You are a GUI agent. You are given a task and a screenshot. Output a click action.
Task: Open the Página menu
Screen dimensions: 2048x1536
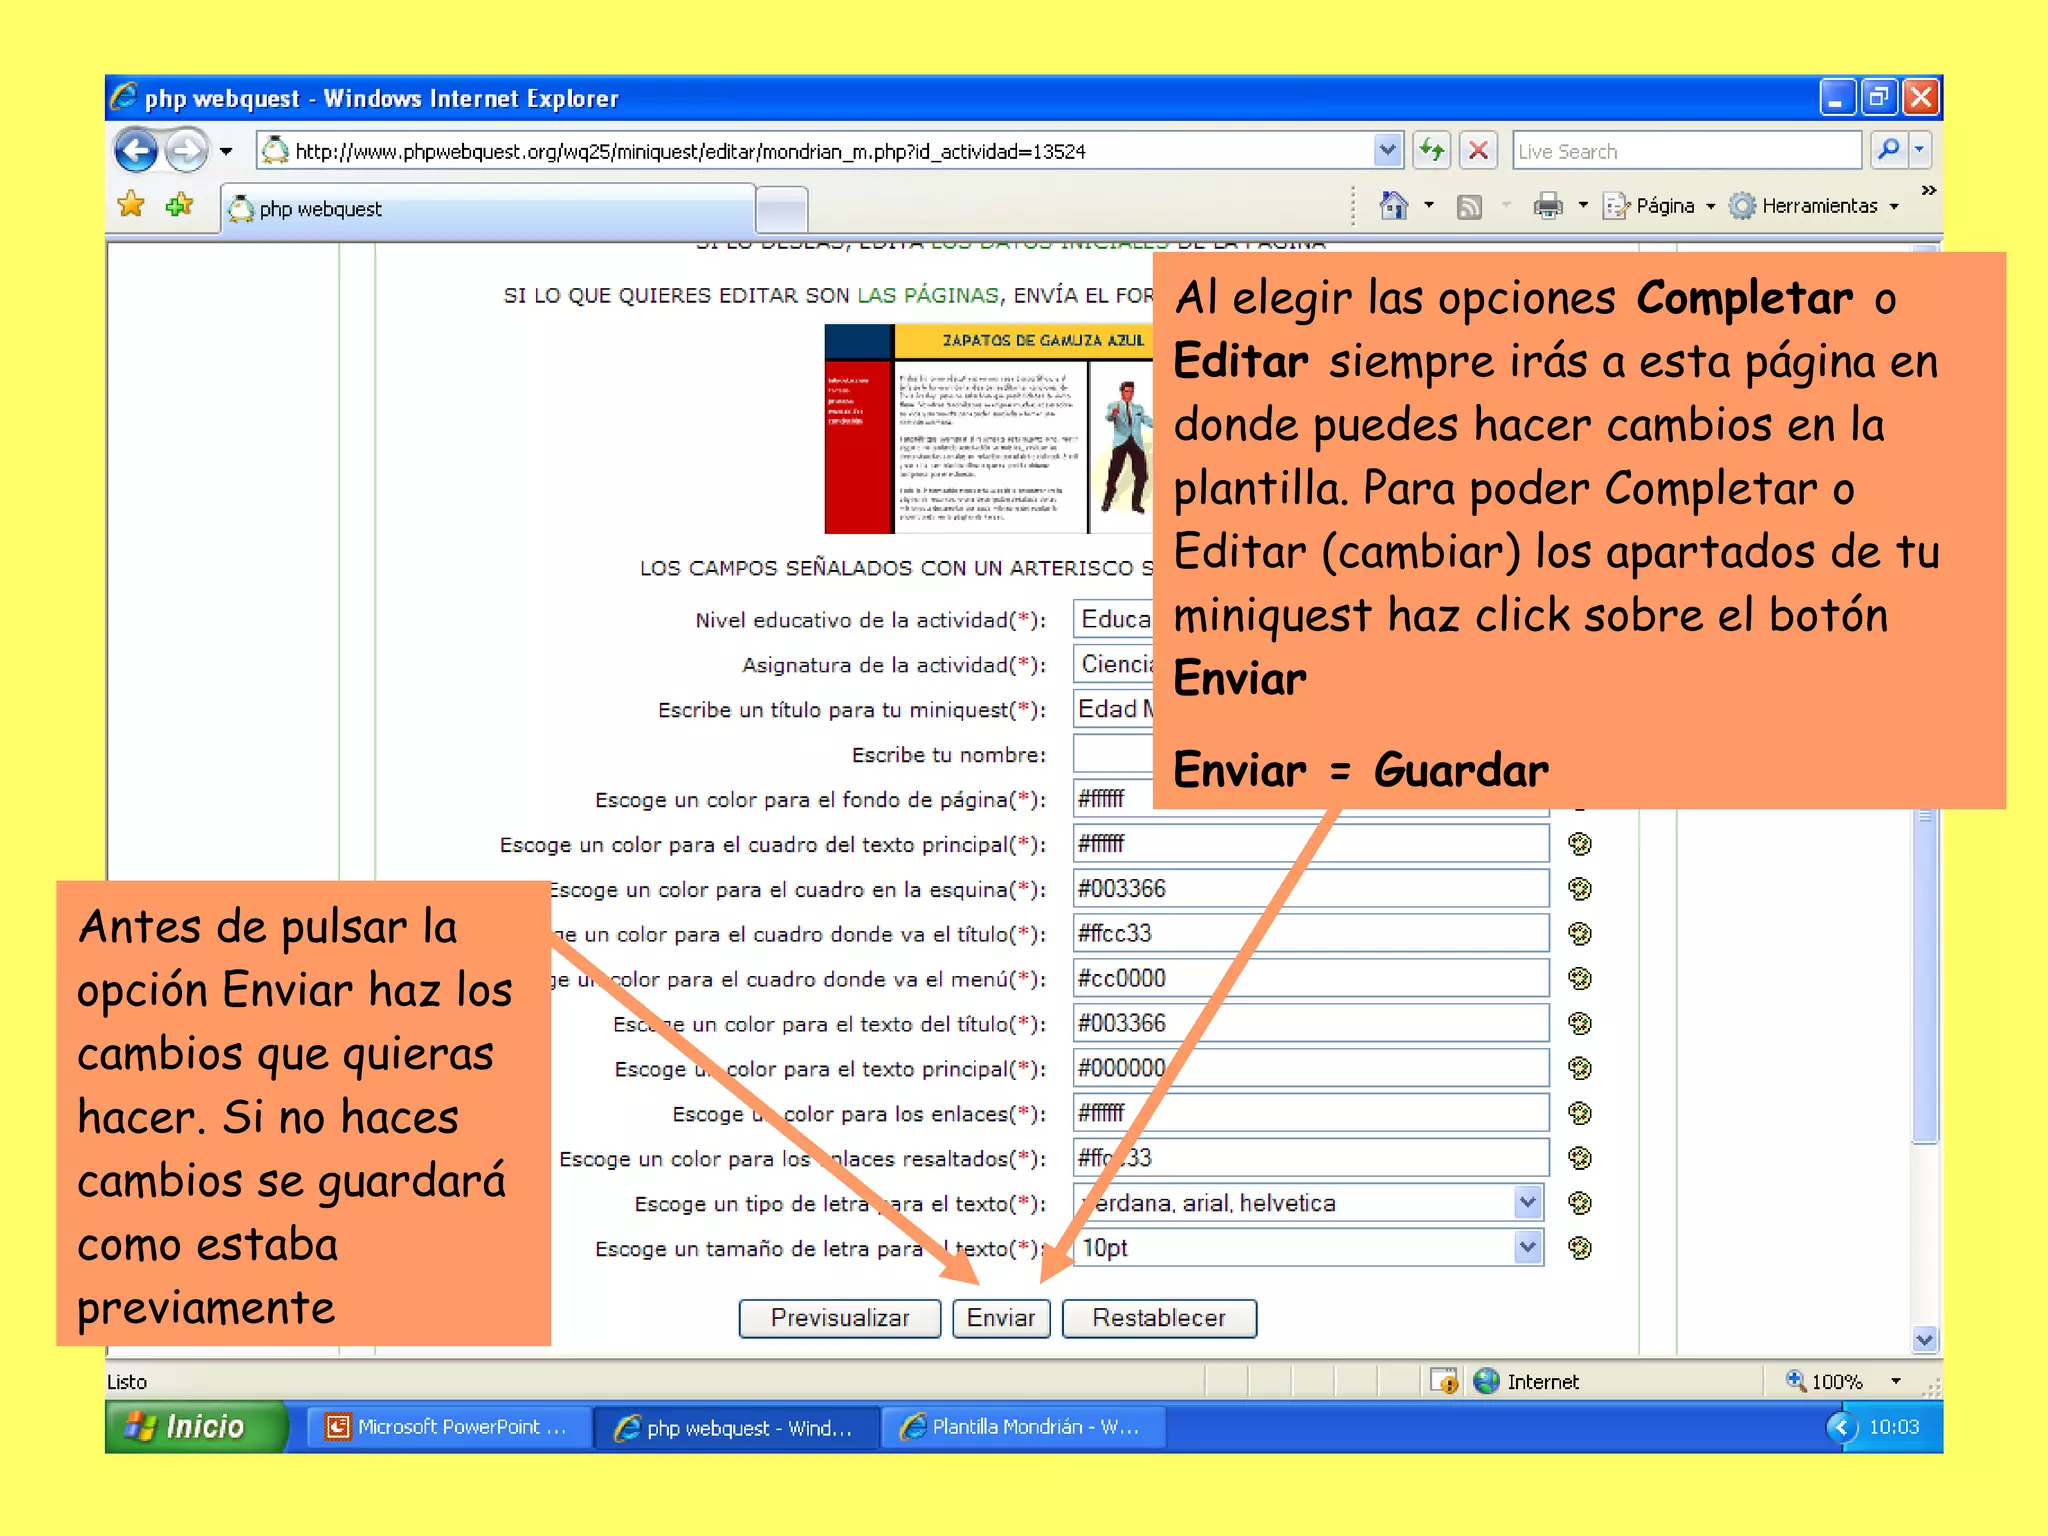click(x=1659, y=206)
